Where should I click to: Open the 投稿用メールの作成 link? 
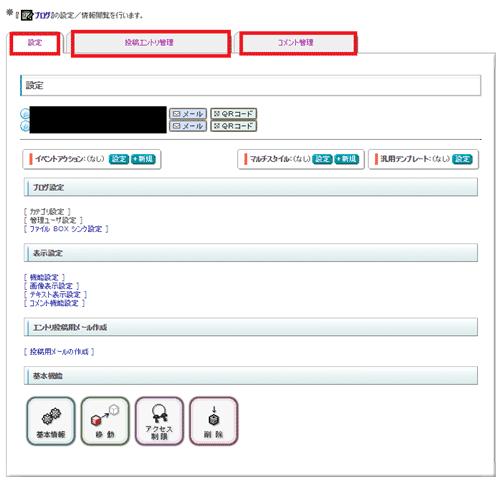pos(59,352)
